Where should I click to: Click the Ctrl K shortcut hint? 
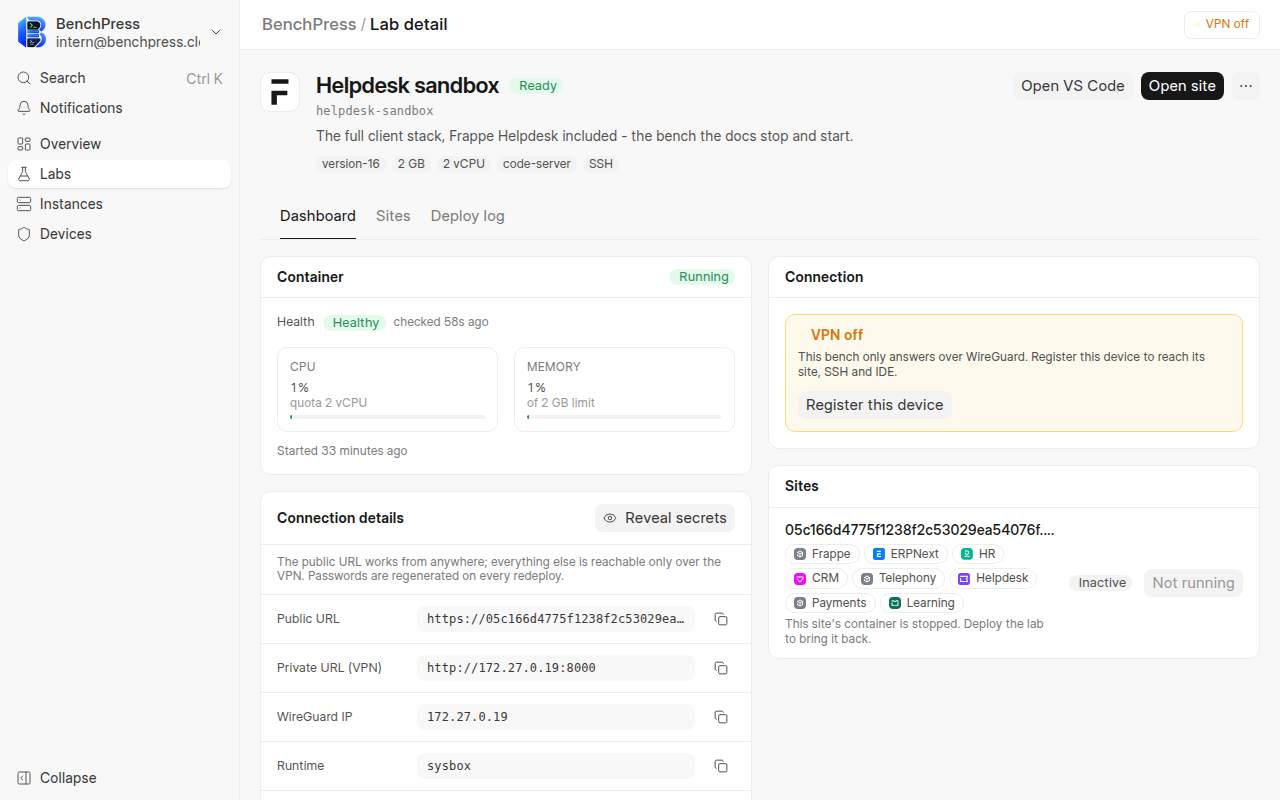tap(204, 78)
